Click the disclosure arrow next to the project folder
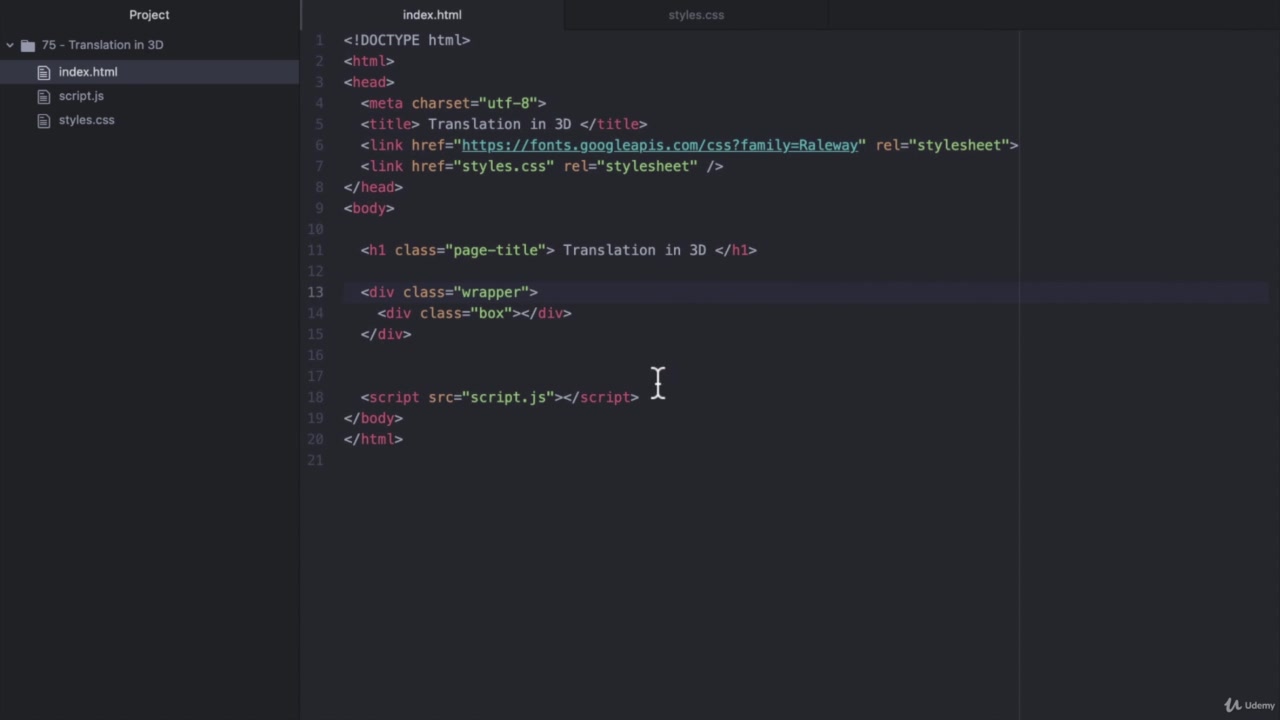Image resolution: width=1280 pixels, height=720 pixels. [9, 44]
